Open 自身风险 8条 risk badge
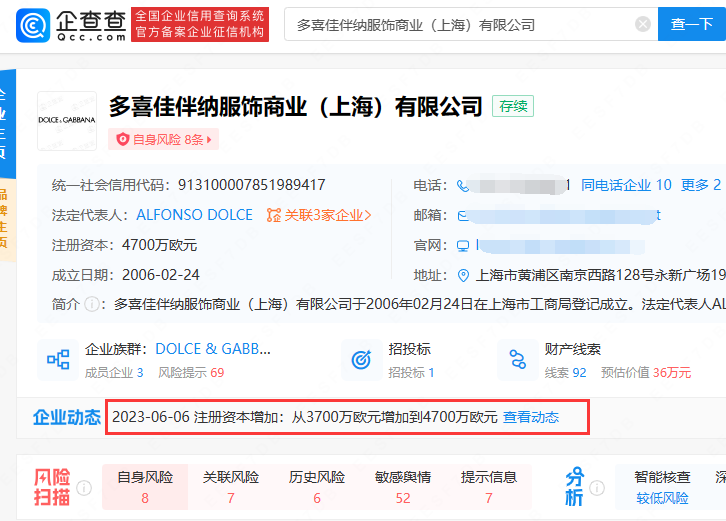 coord(163,139)
